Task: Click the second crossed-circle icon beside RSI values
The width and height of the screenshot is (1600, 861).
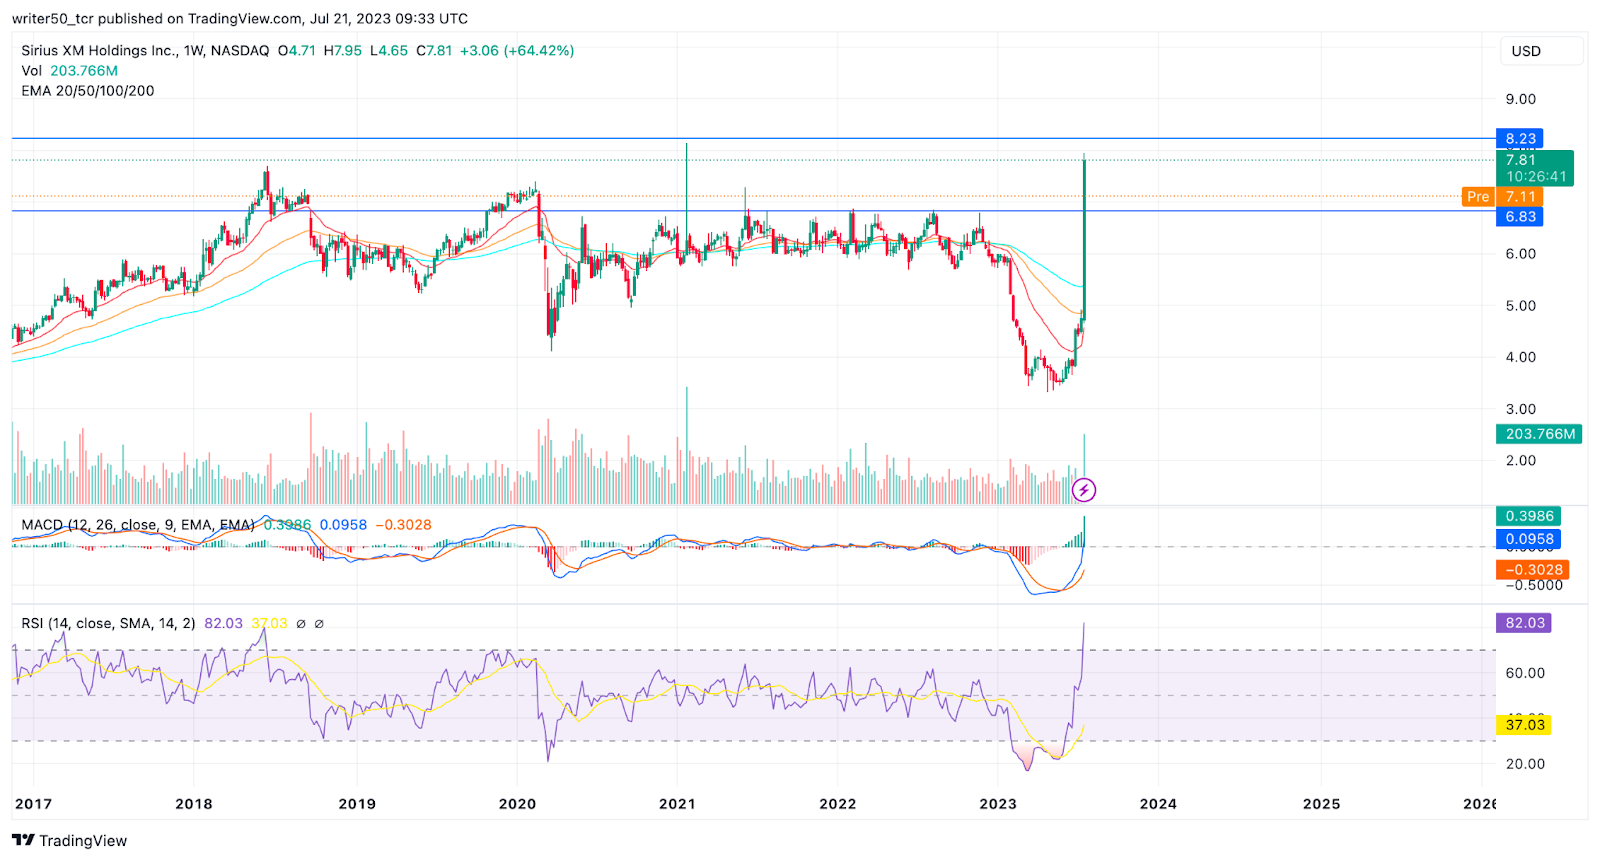Action: point(319,624)
